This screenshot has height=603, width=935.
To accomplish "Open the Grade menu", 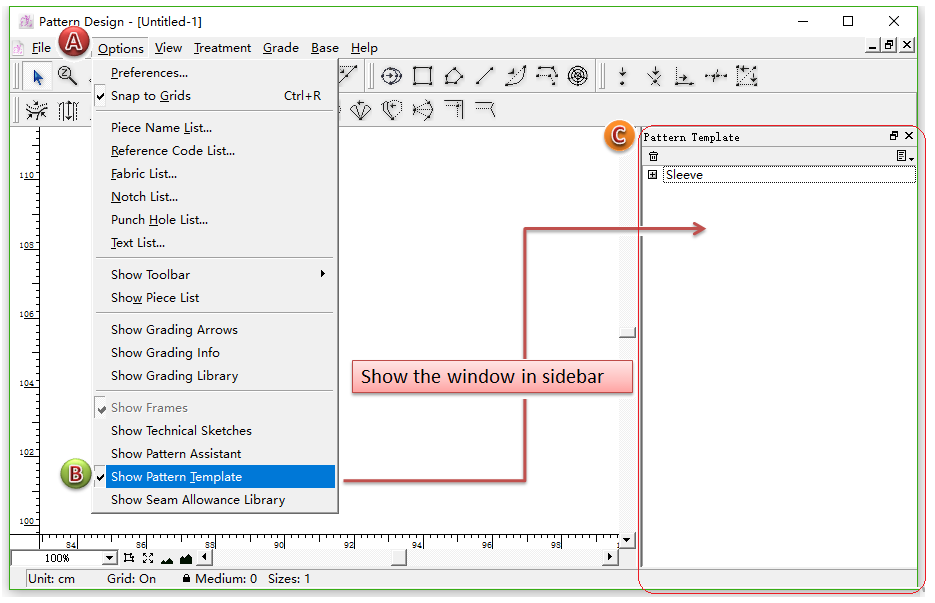I will click(281, 48).
